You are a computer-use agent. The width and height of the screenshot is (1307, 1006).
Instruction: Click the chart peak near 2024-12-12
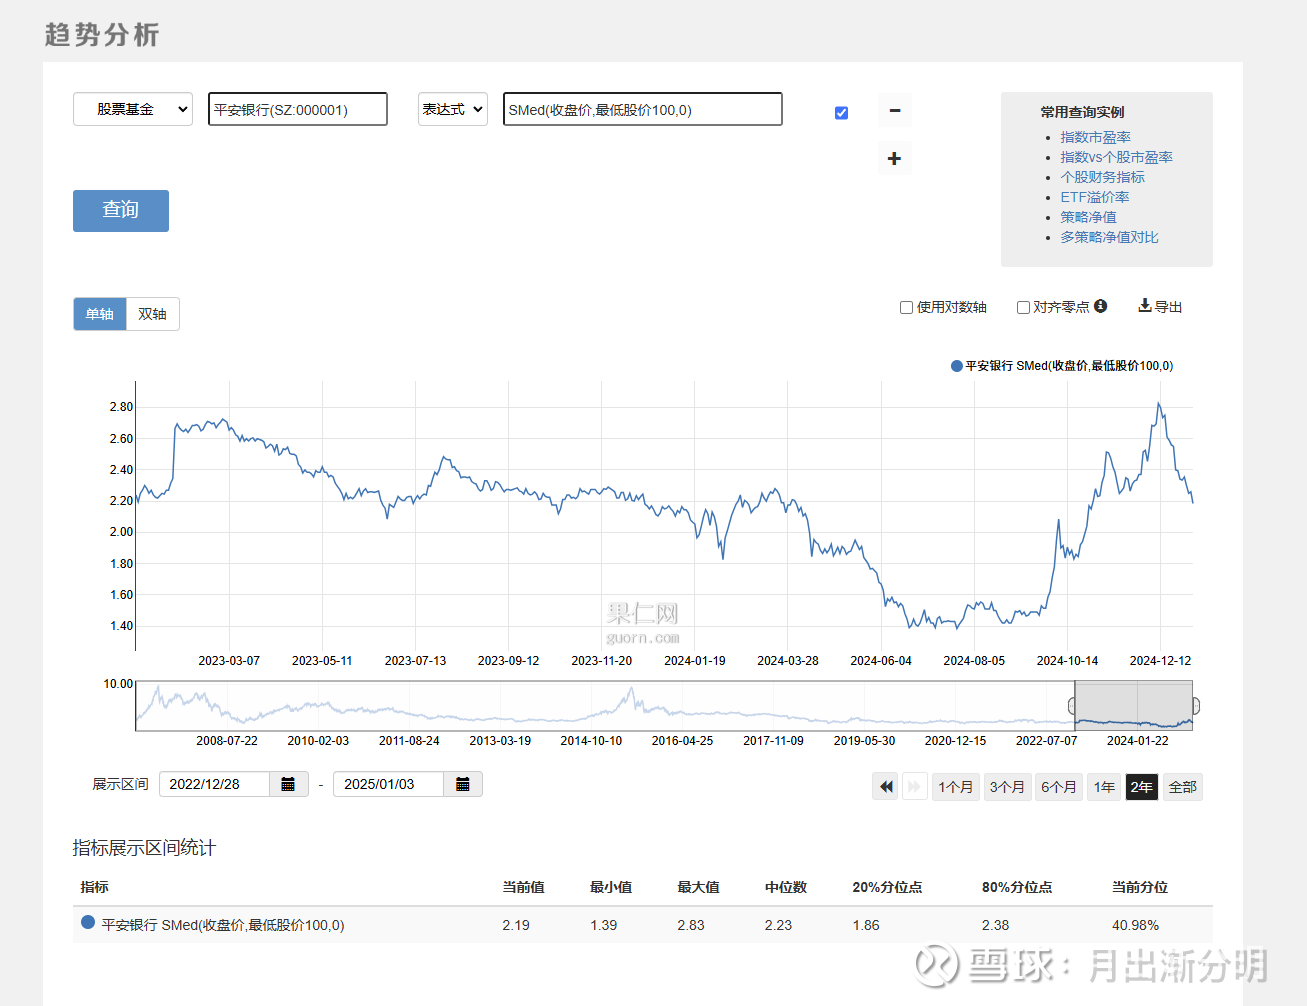[1159, 404]
